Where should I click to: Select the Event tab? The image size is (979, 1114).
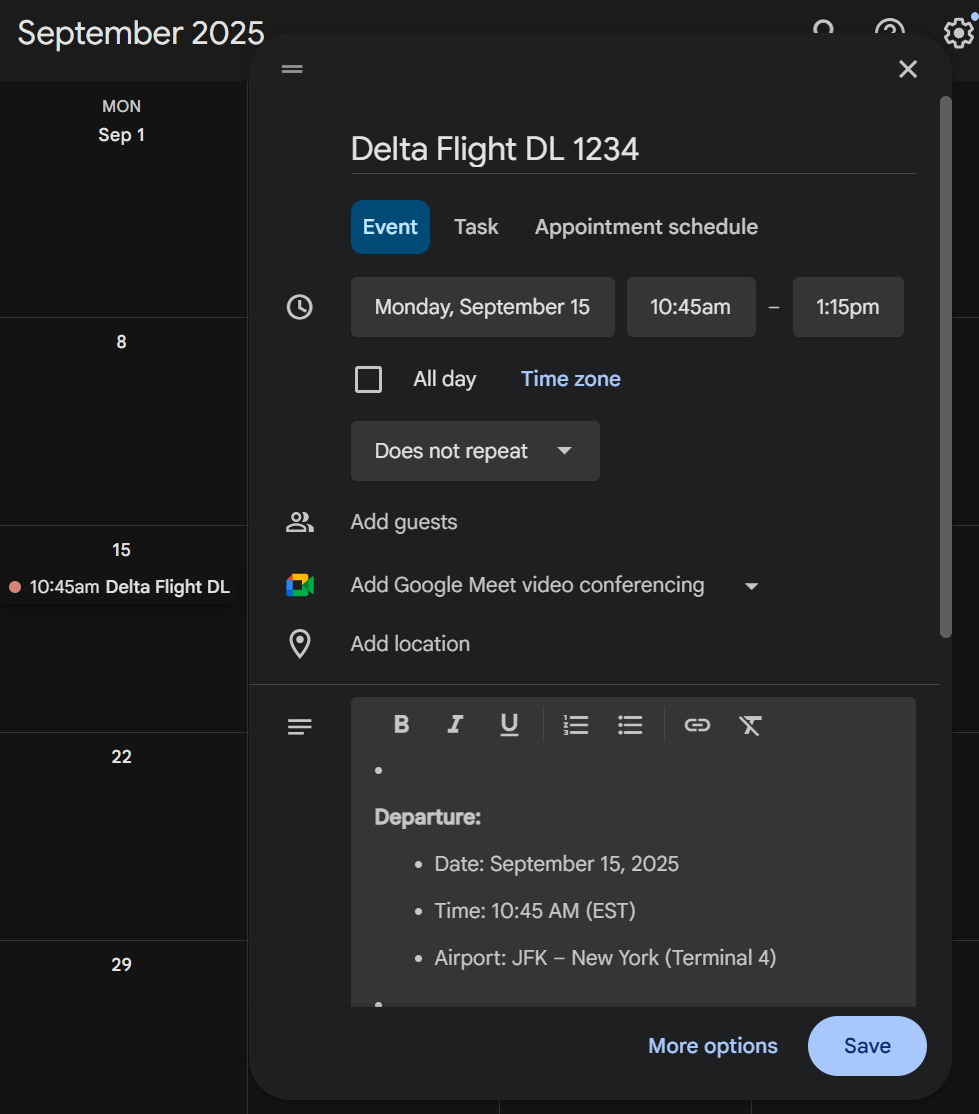(390, 227)
